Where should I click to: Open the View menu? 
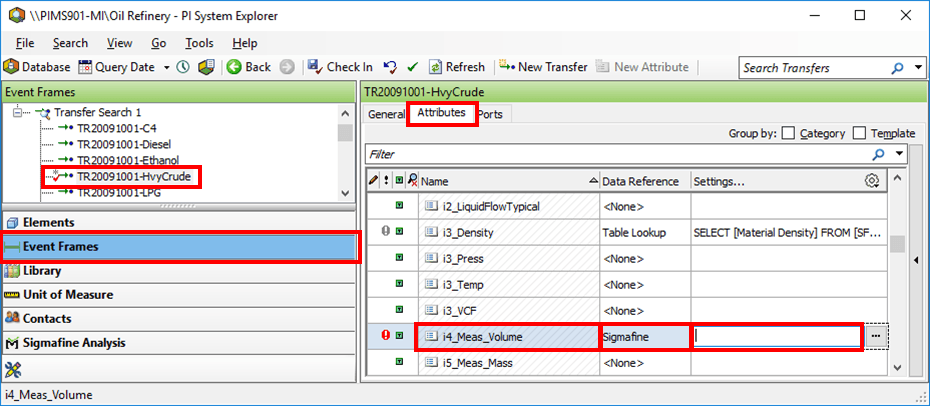119,43
